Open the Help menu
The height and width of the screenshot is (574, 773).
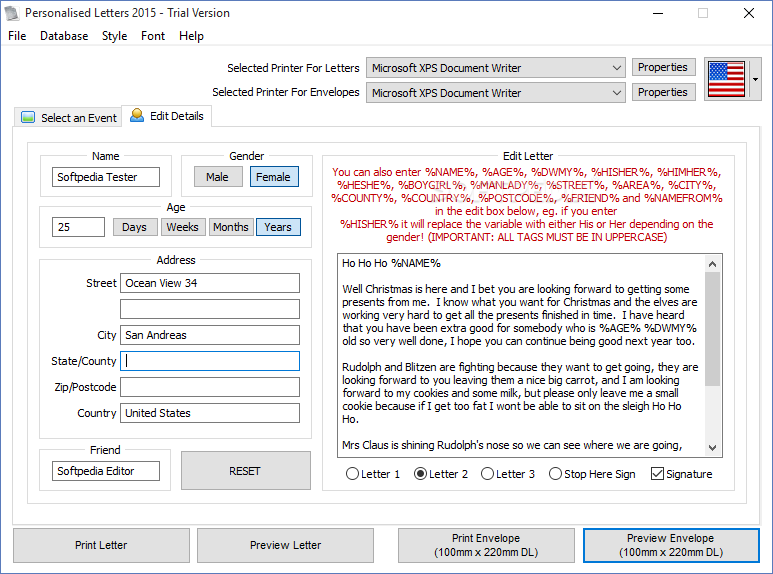tap(191, 36)
